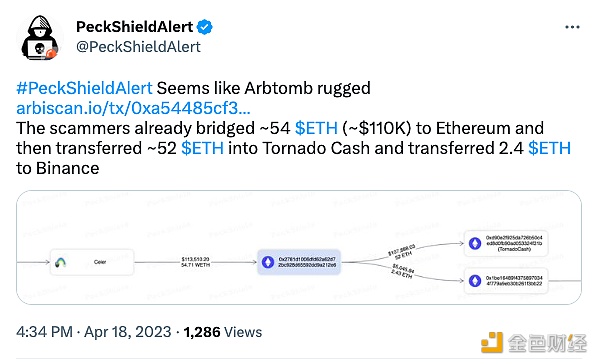Open the PeckShieldAlert display name
Screen dimensions: 598x364
point(135,27)
